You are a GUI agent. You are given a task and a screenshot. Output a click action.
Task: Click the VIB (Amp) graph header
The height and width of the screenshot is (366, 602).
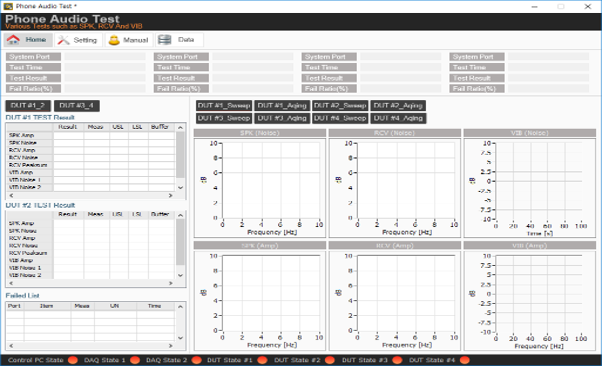(x=530, y=245)
